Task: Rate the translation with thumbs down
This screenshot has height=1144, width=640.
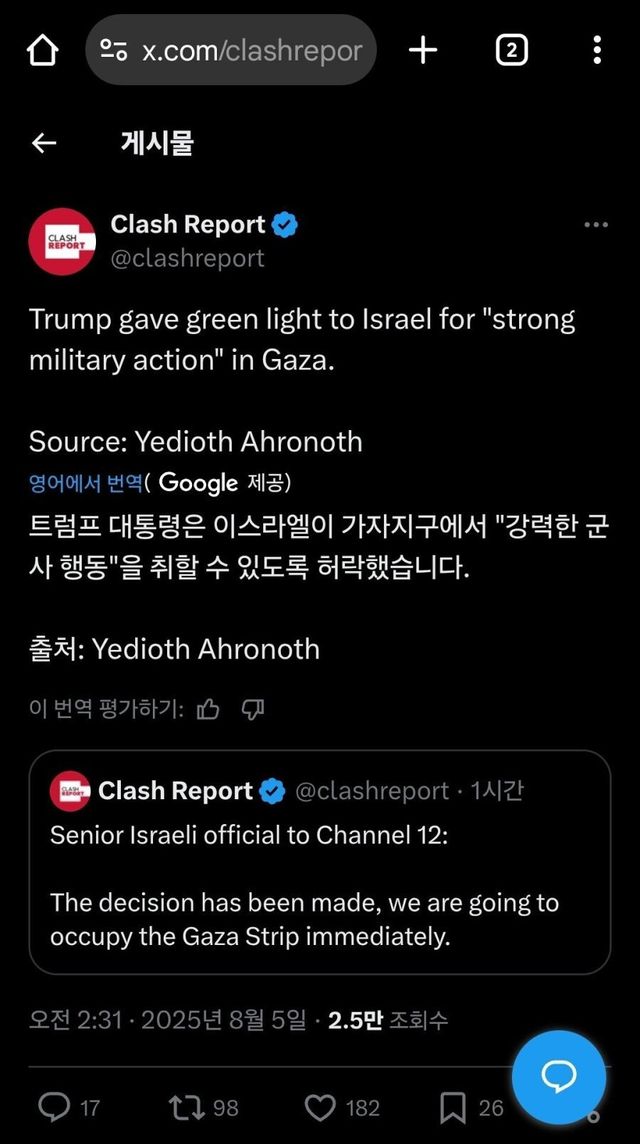Action: pyautogui.click(x=251, y=709)
